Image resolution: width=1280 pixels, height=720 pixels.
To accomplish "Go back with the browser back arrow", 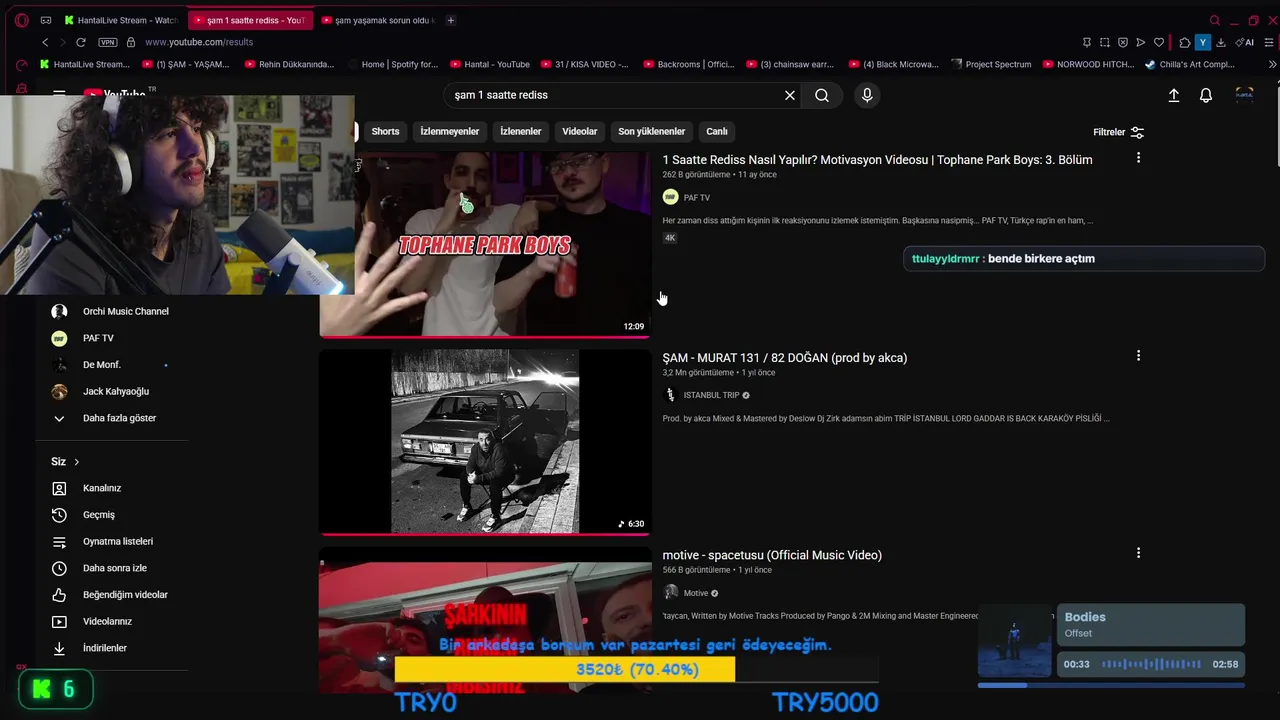I will tap(45, 42).
